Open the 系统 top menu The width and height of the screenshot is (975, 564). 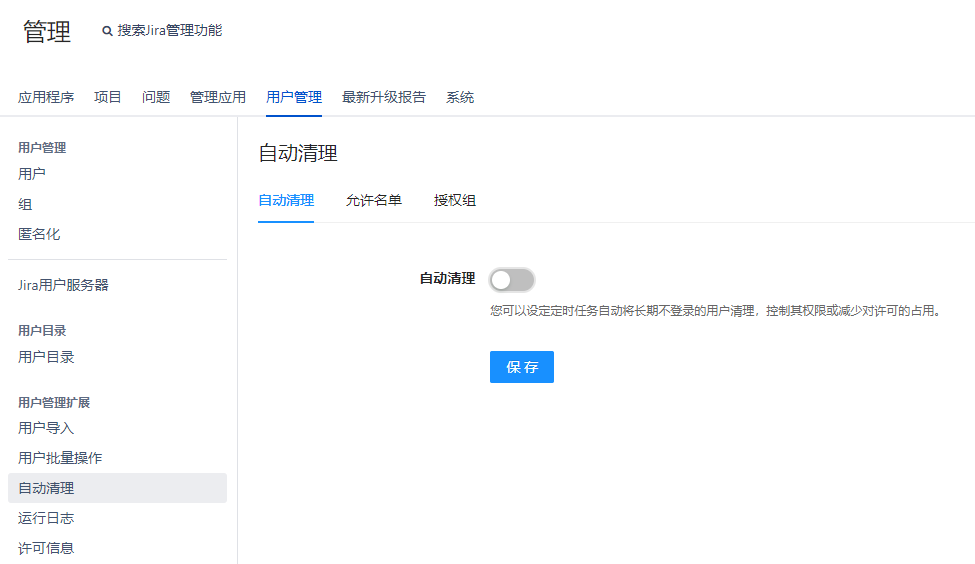460,97
